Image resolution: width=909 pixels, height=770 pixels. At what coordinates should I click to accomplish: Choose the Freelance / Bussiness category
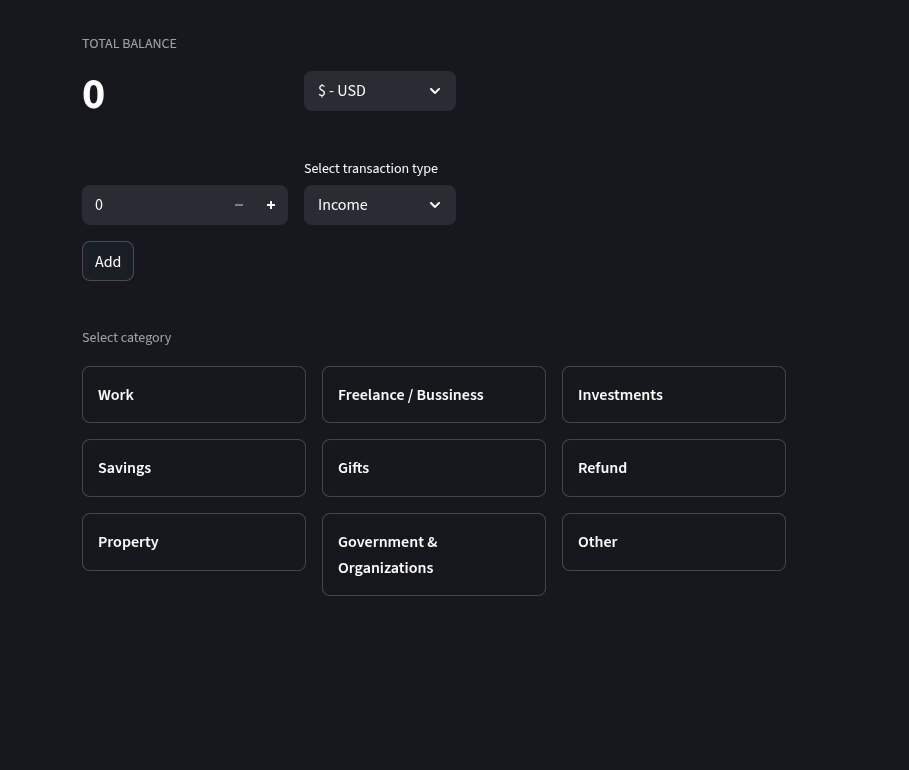434,394
